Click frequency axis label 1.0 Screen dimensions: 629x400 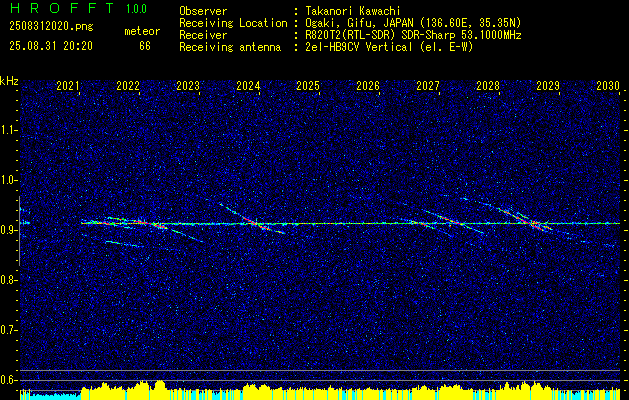[x=9, y=181]
